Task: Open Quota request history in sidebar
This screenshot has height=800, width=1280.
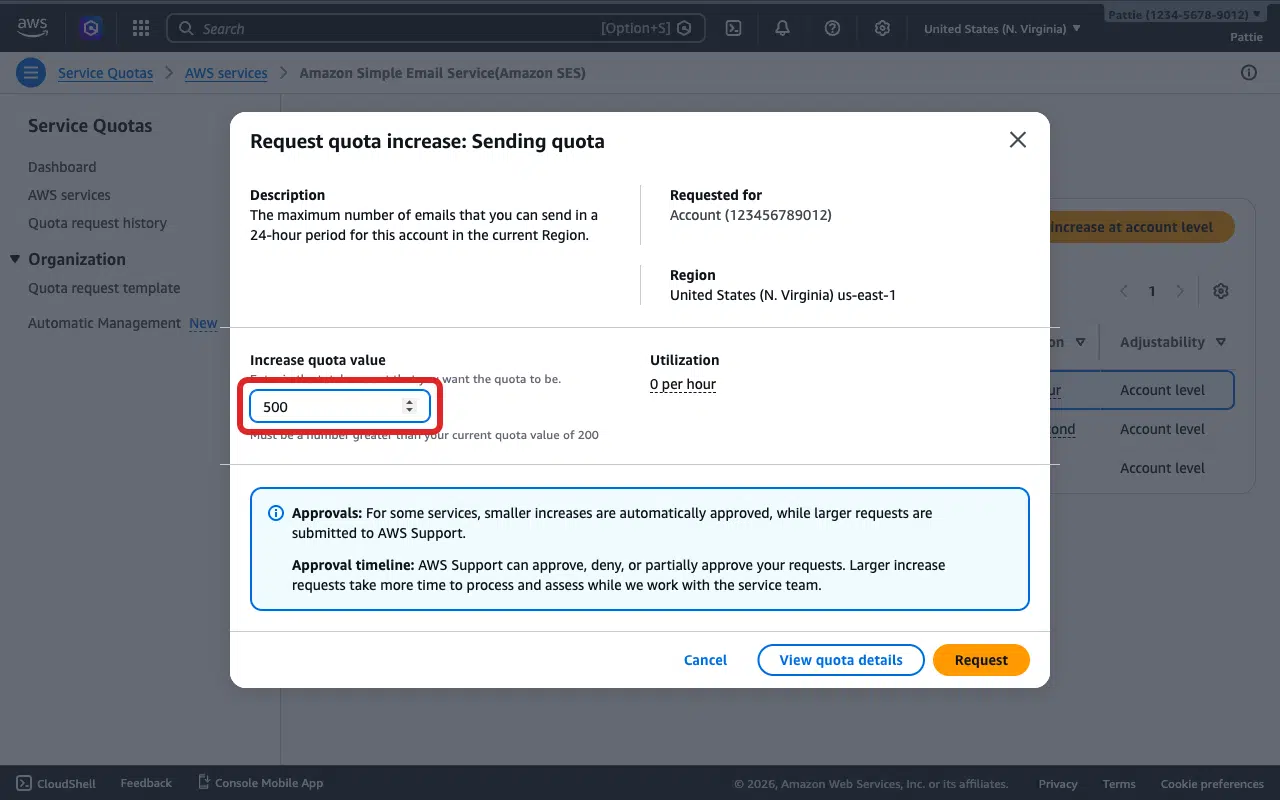Action: click(97, 223)
